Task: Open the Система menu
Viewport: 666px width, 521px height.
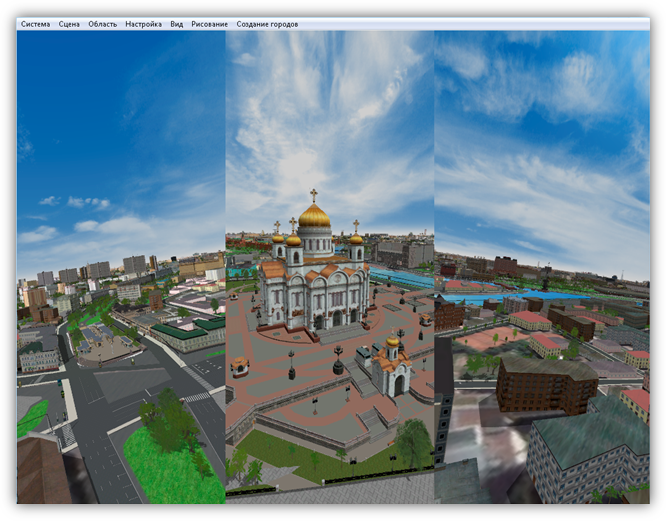Action: click(x=35, y=24)
